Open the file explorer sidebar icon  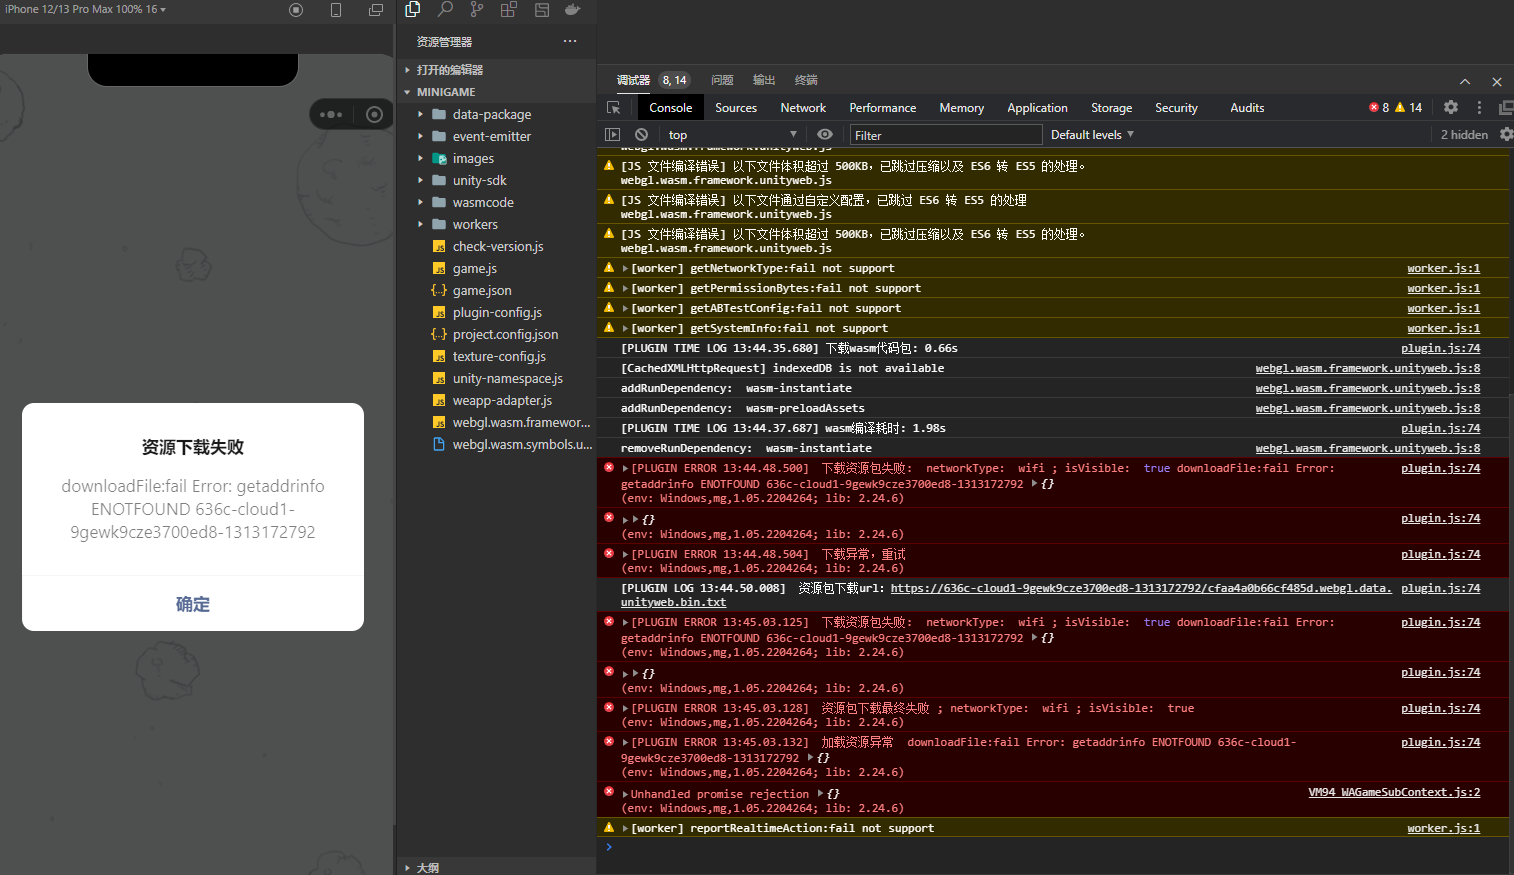click(x=413, y=10)
